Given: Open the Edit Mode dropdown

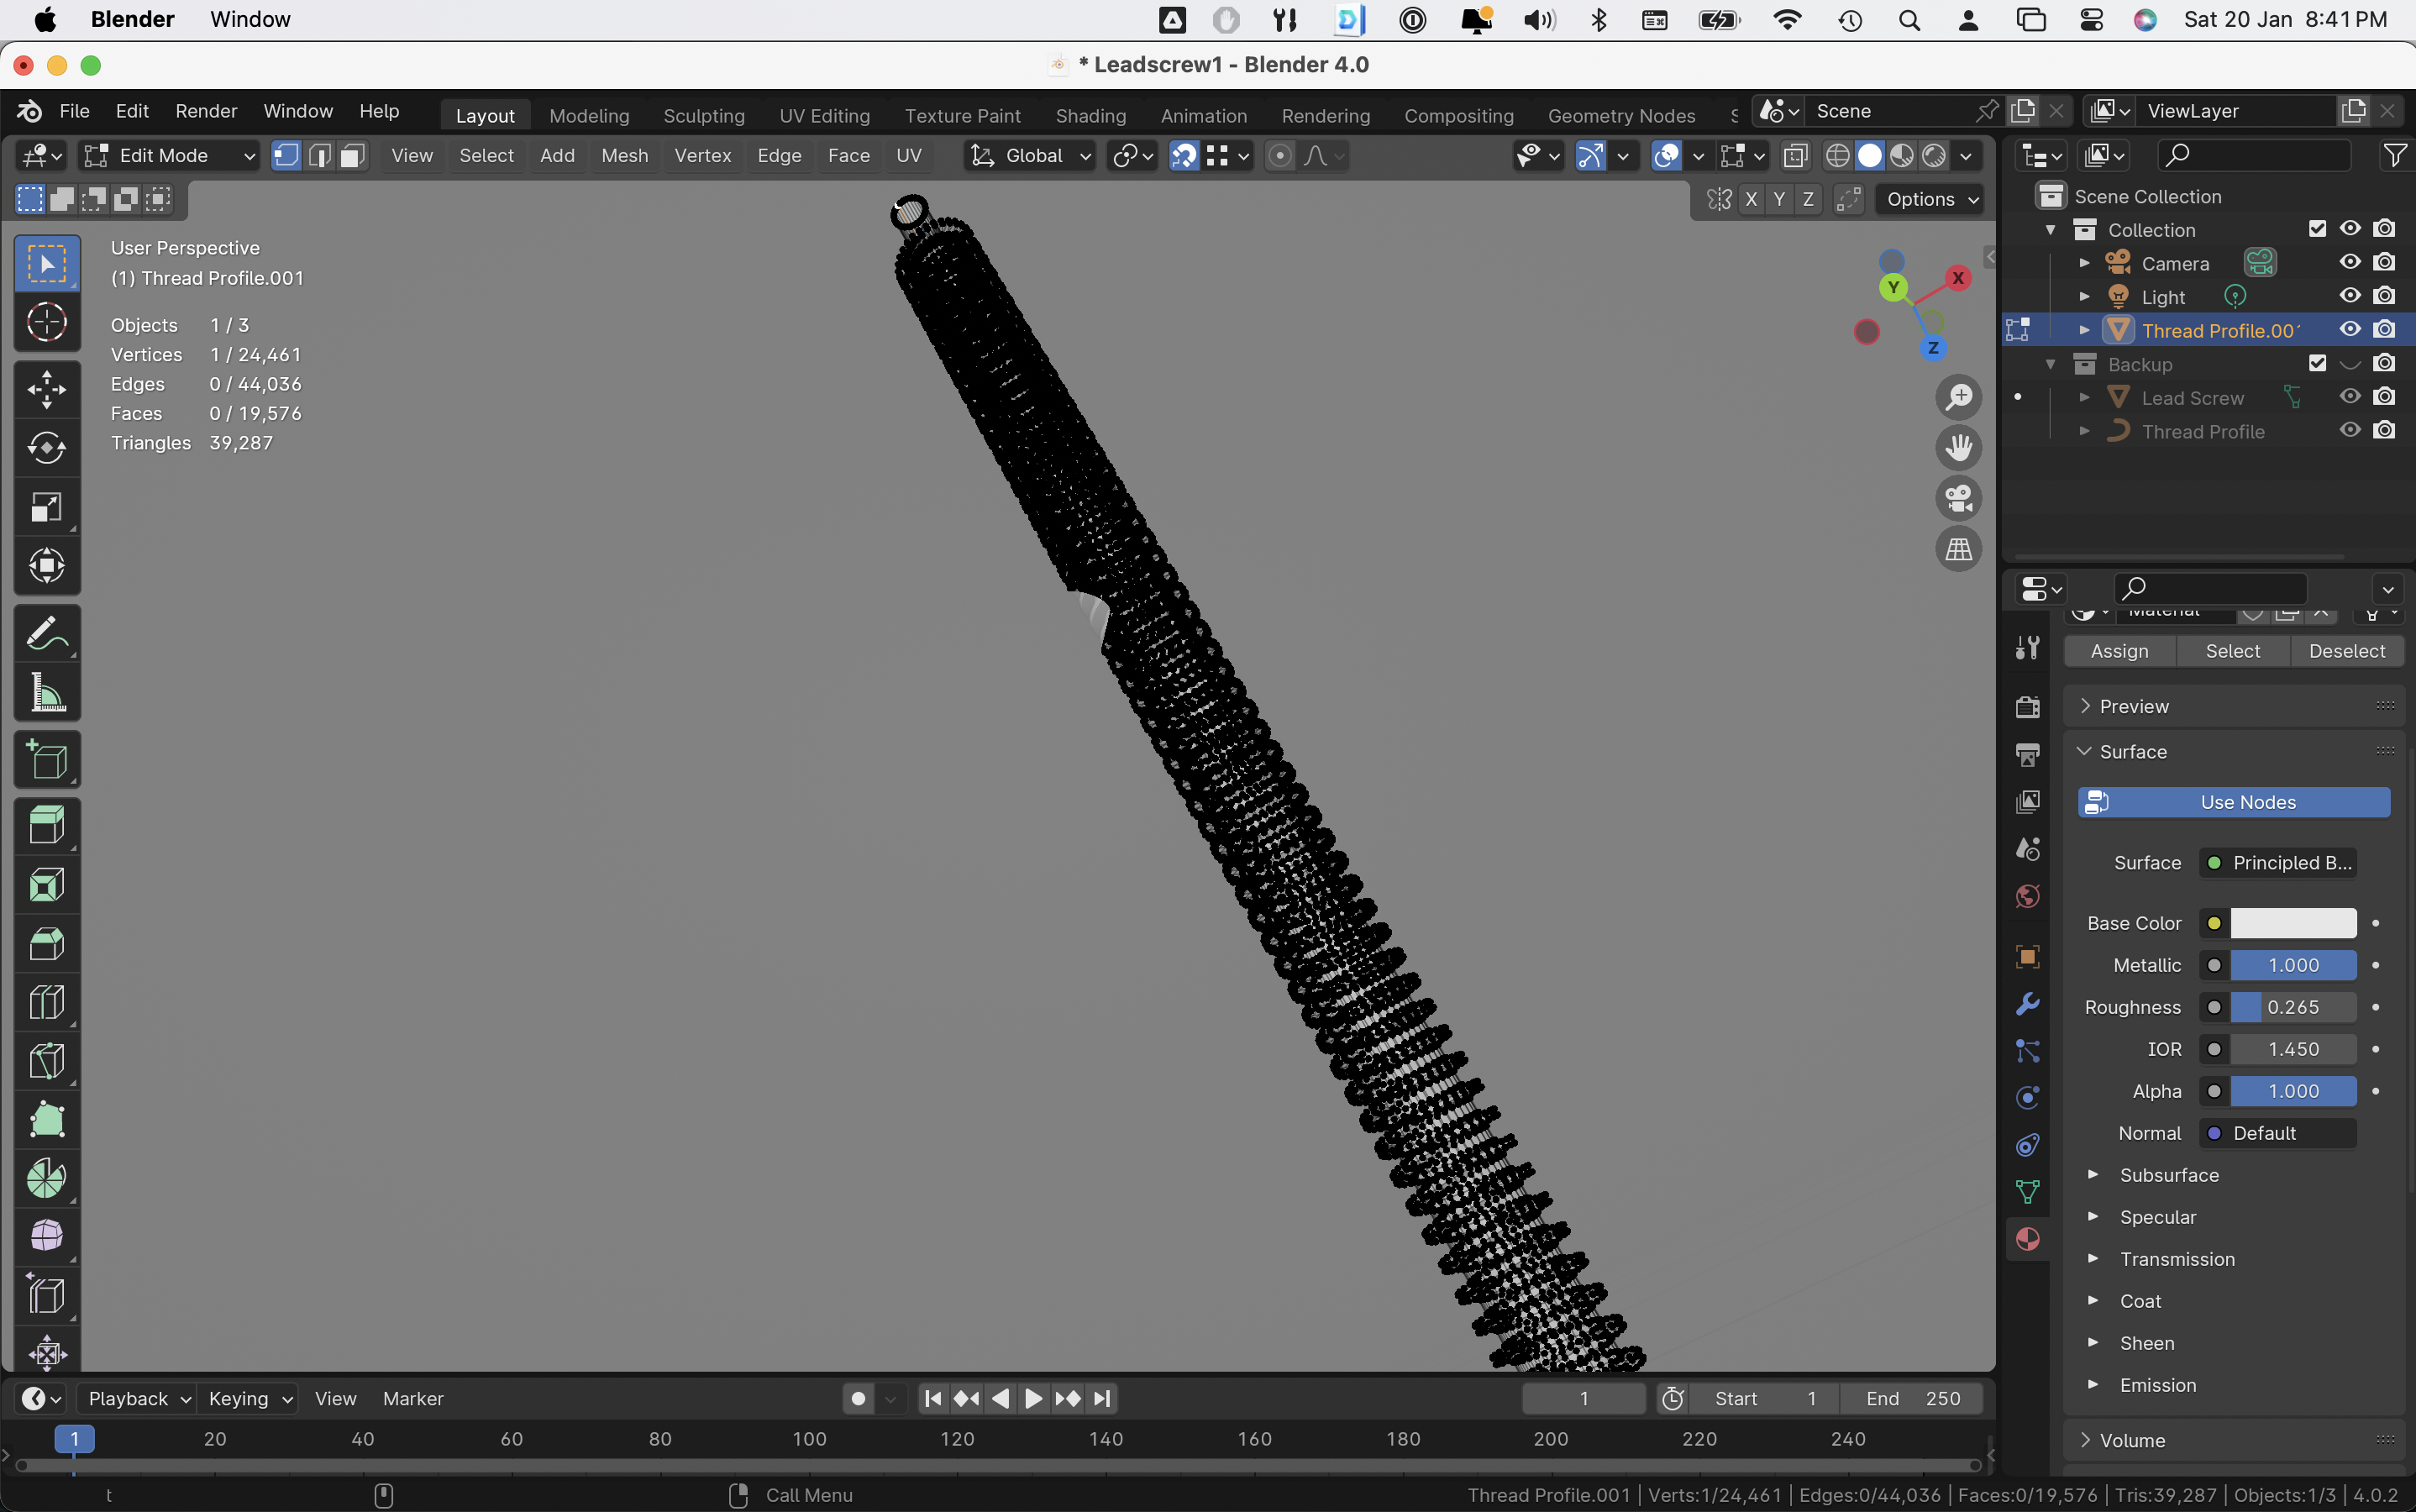Looking at the screenshot, I should tap(170, 155).
